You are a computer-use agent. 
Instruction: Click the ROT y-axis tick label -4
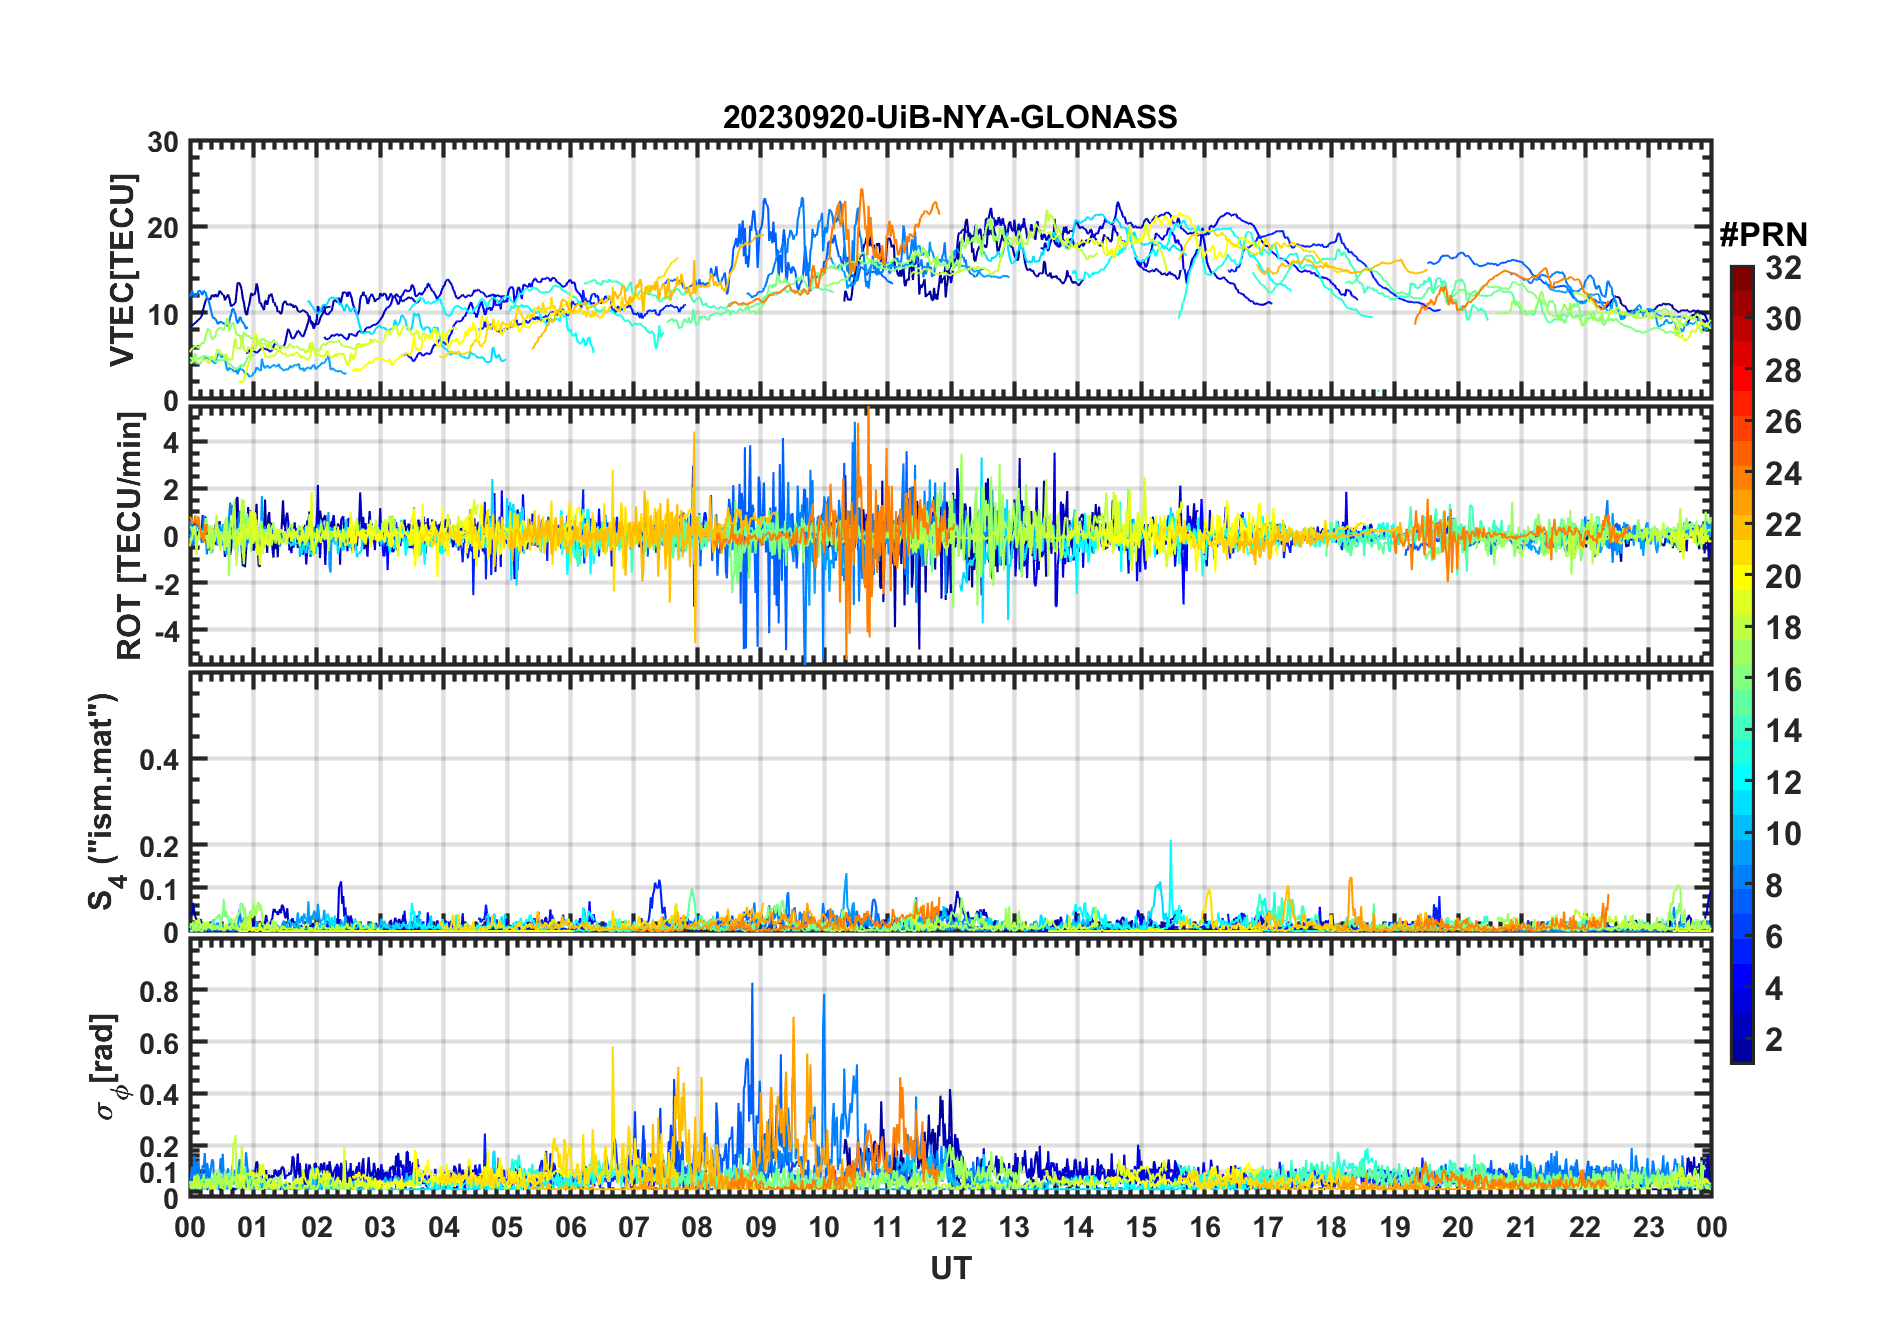click(x=166, y=631)
